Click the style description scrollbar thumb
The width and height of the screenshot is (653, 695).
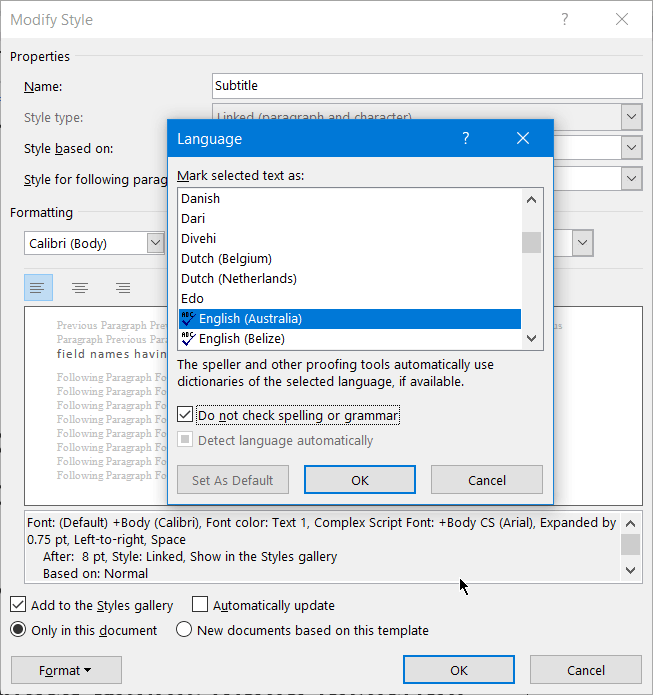coord(630,544)
